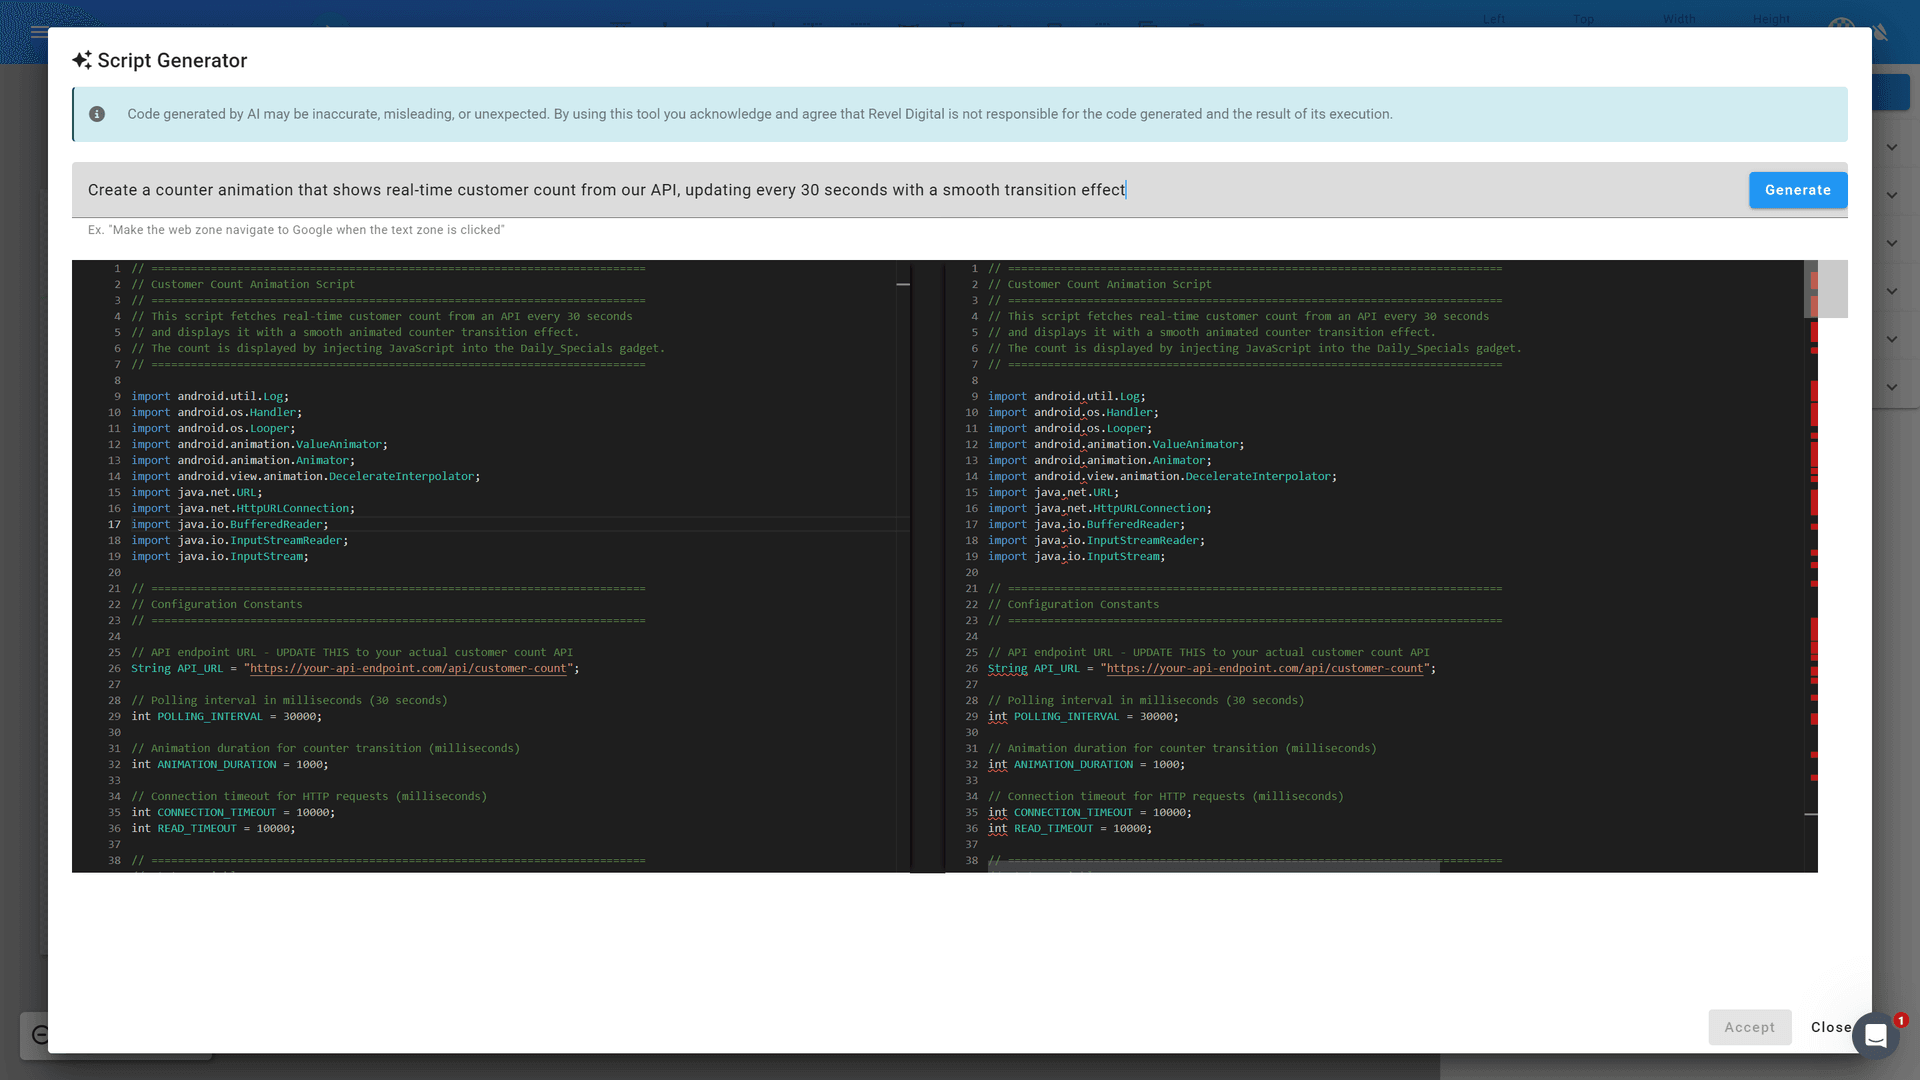Click the magnifier zoom icon at bottom left
Screen dimensions: 1920x1080
pyautogui.click(x=41, y=1034)
